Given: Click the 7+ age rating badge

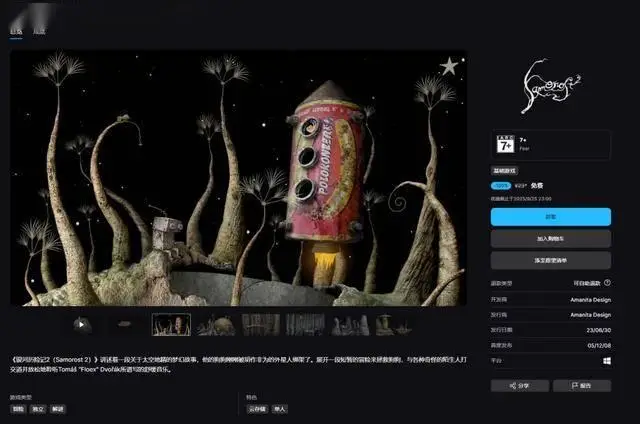Looking at the screenshot, I should click(505, 144).
